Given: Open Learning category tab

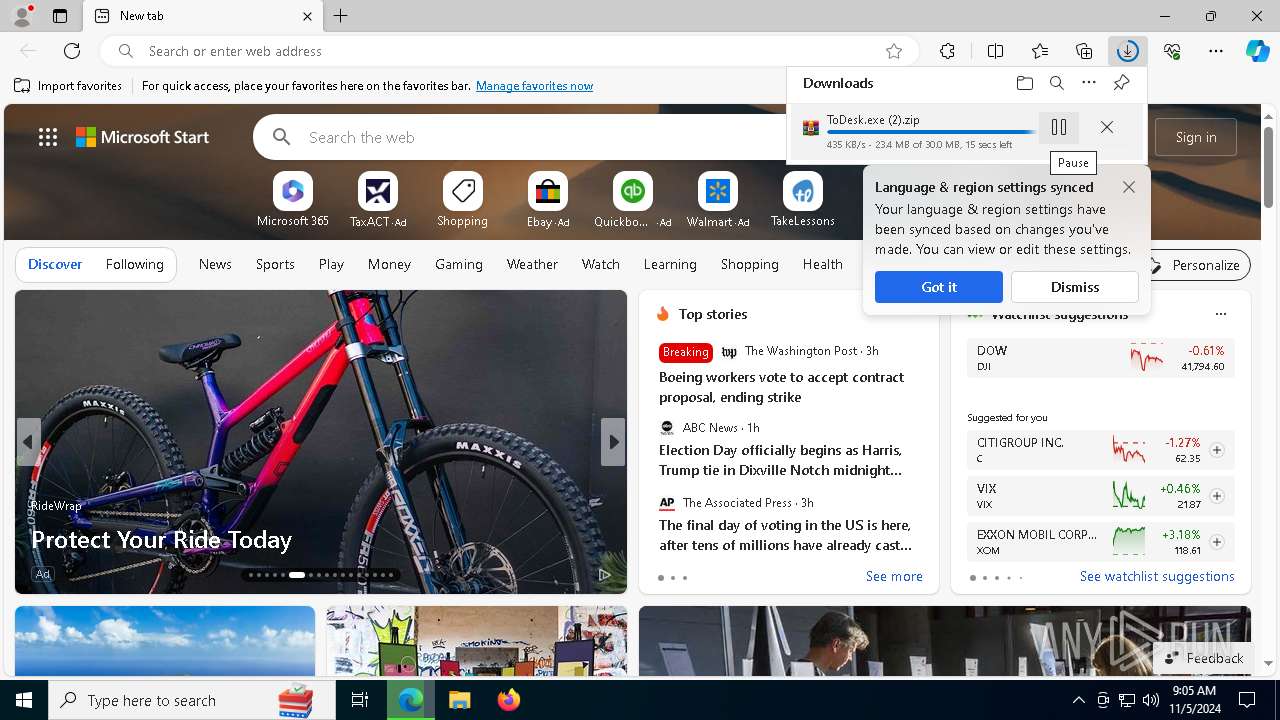Looking at the screenshot, I should click(x=670, y=264).
